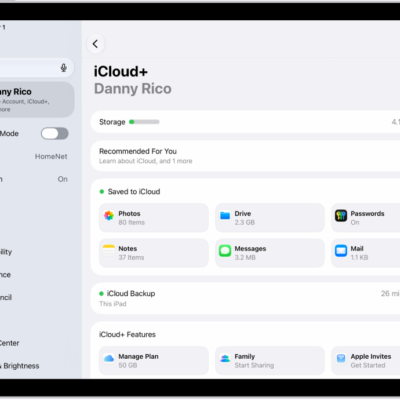
Task: Tap the microphone icon in the search field
Action: click(64, 68)
